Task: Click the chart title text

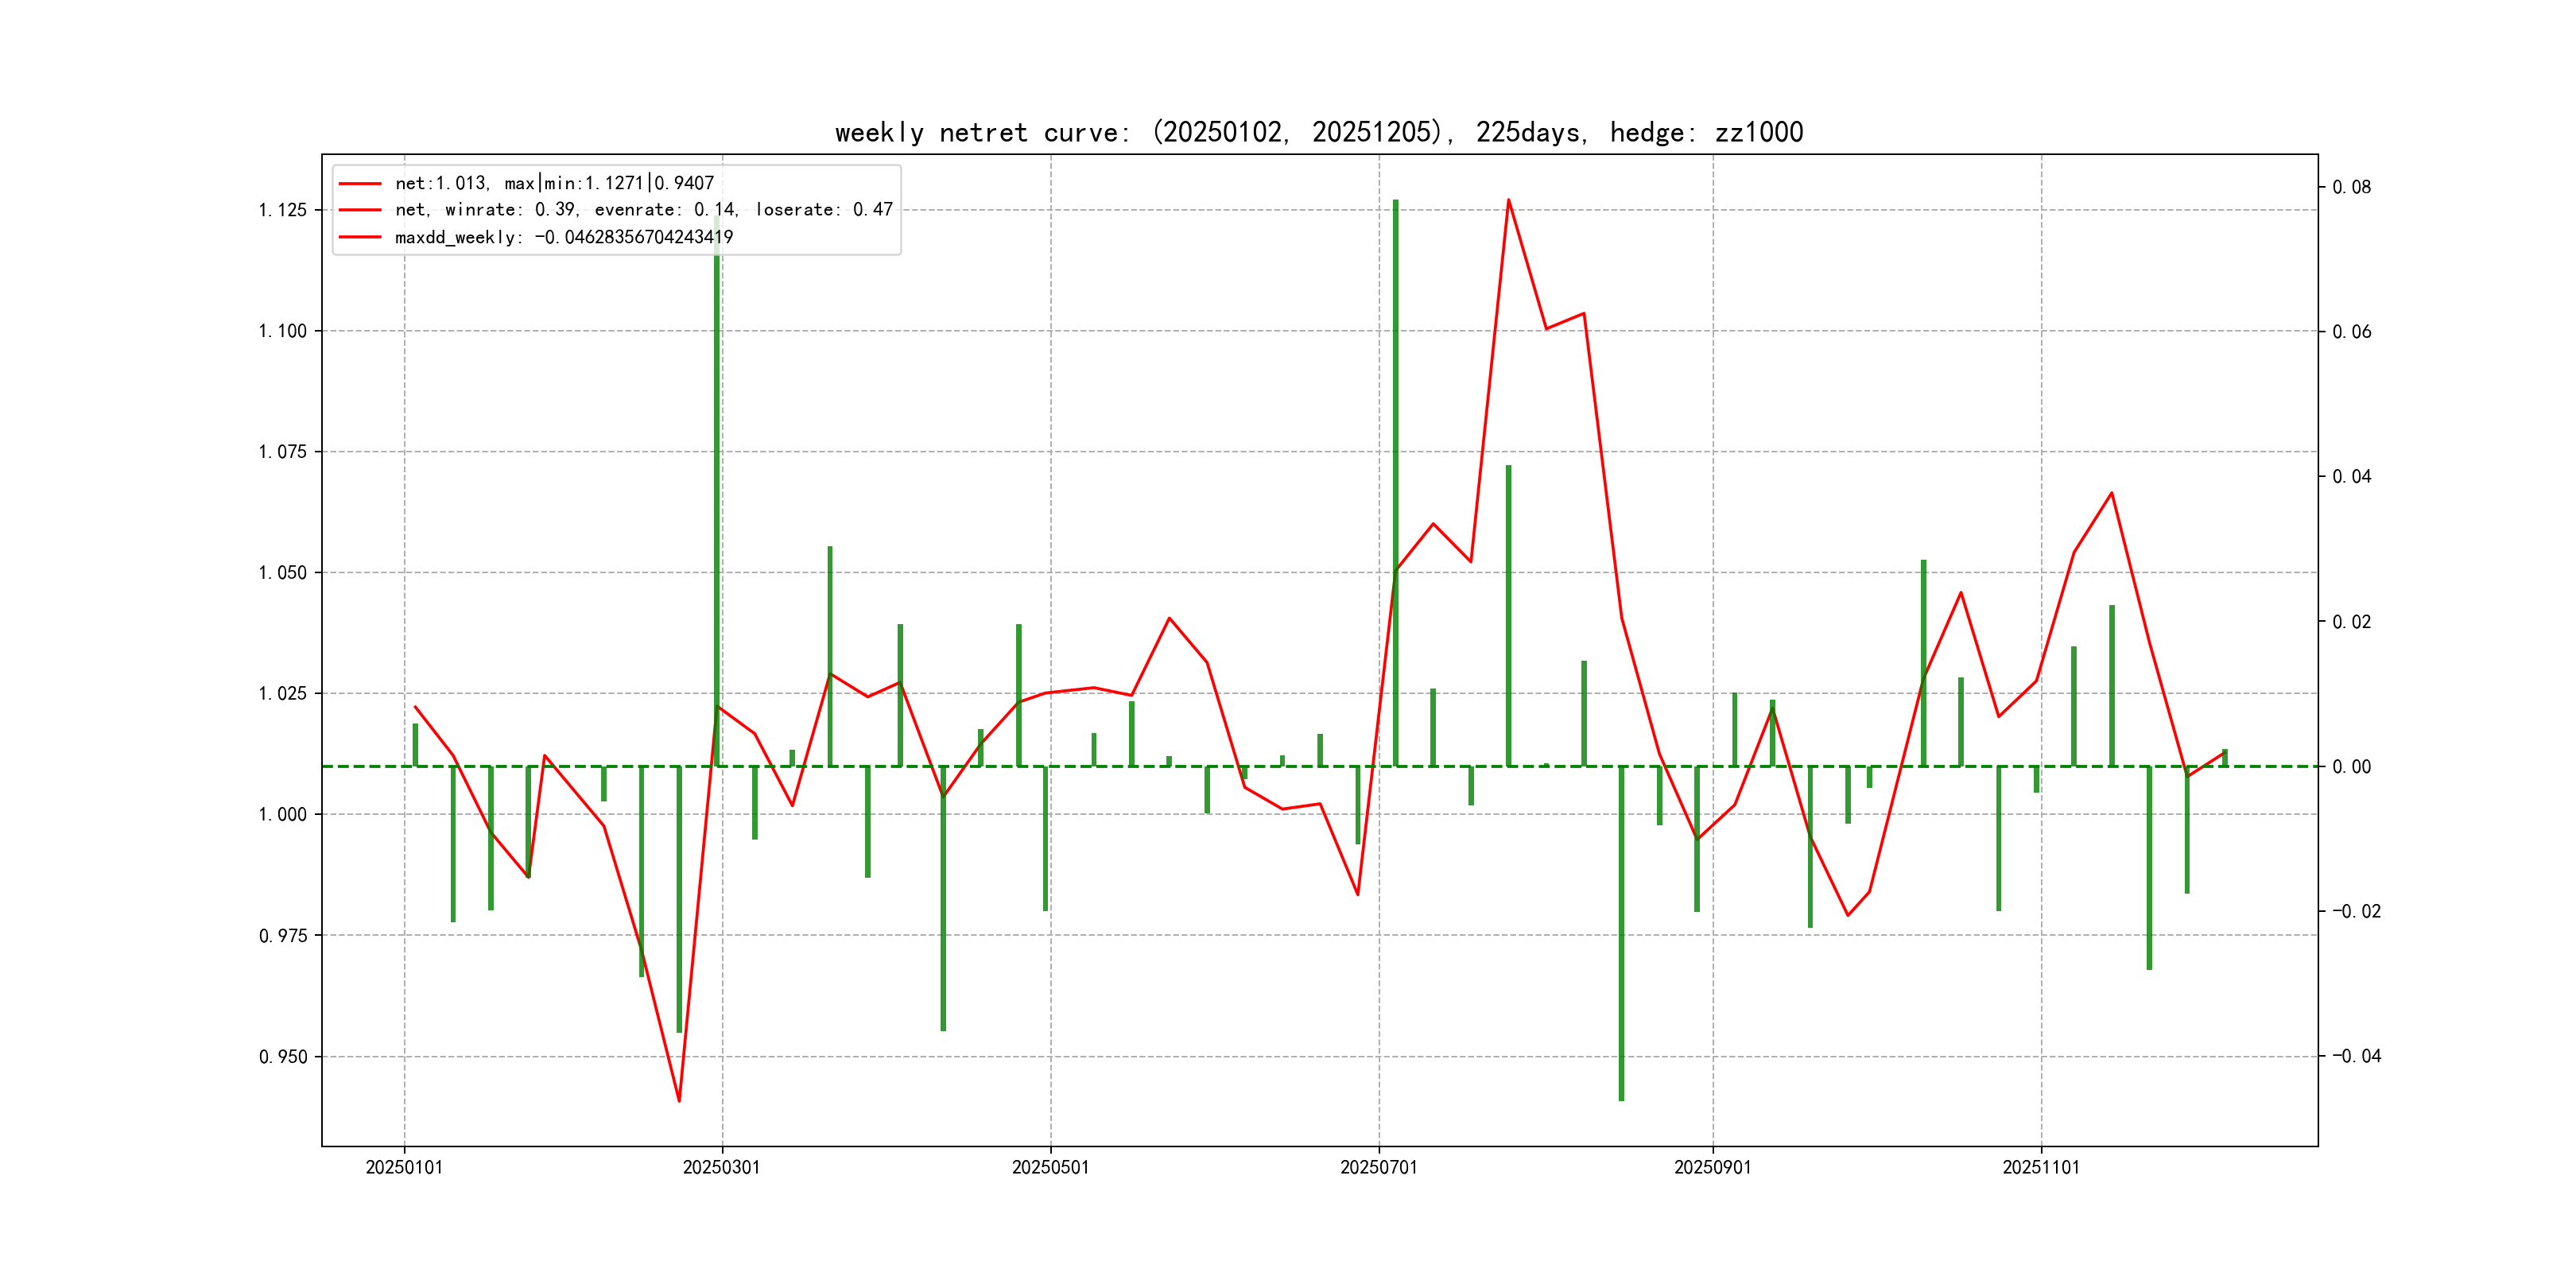Action: (1318, 133)
